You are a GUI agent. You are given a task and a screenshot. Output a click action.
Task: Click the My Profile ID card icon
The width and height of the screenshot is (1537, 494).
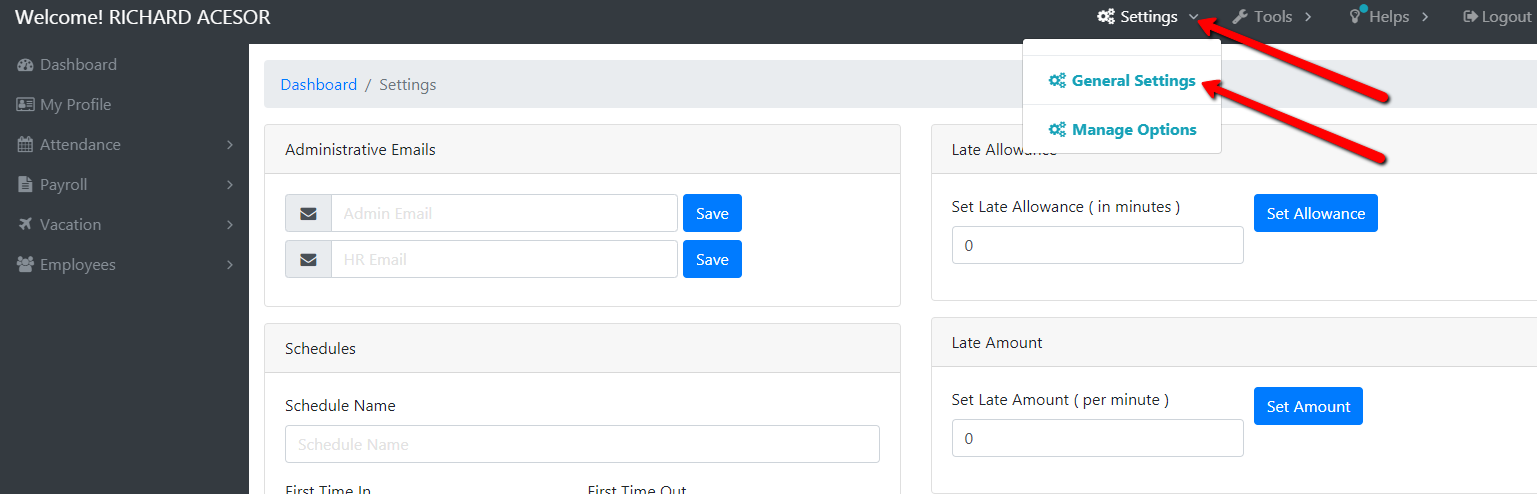click(25, 105)
